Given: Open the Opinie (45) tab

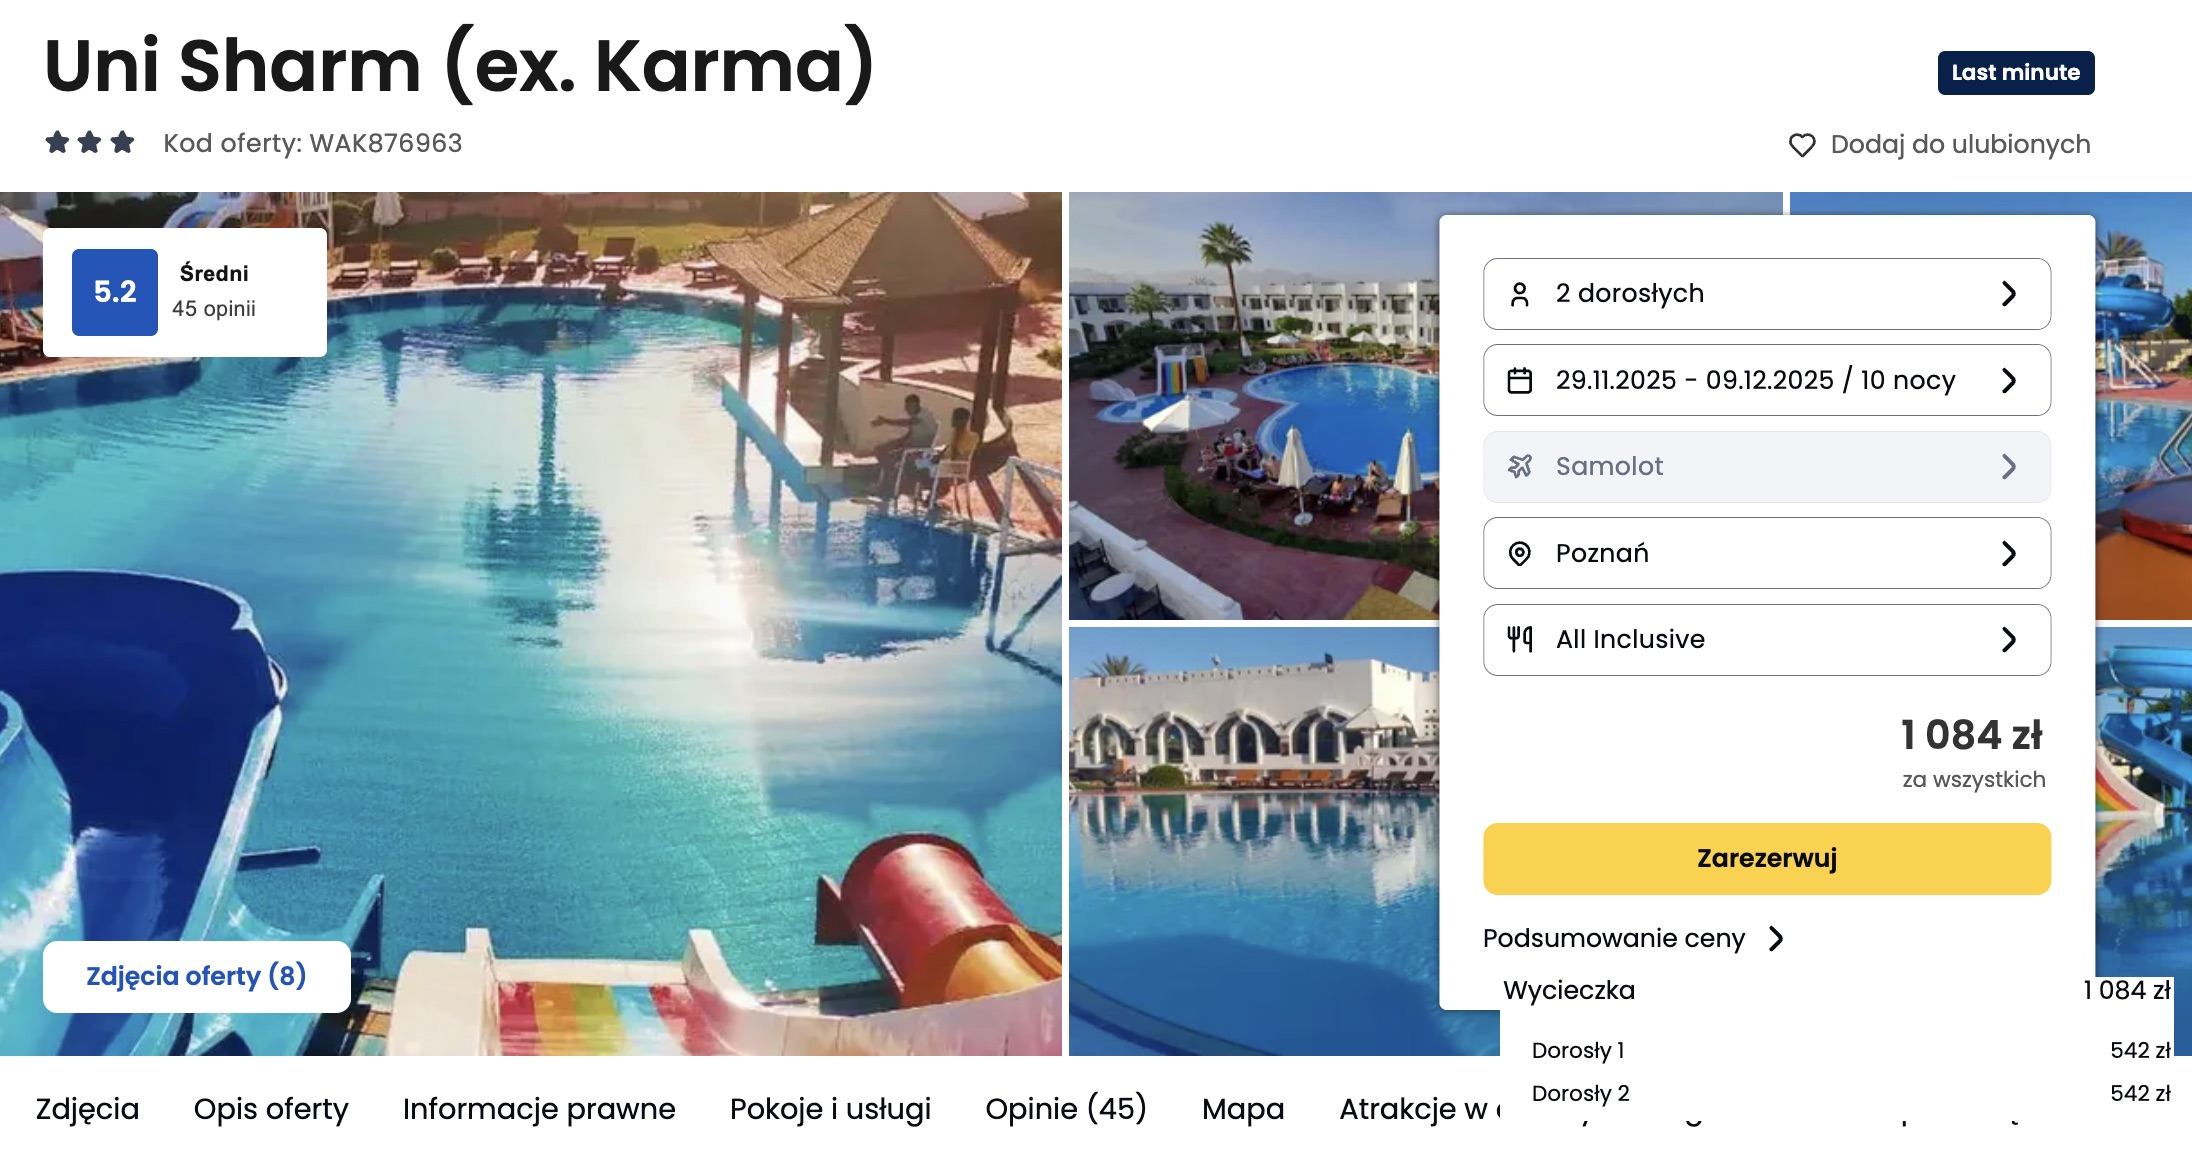Looking at the screenshot, I should coord(1066,1108).
